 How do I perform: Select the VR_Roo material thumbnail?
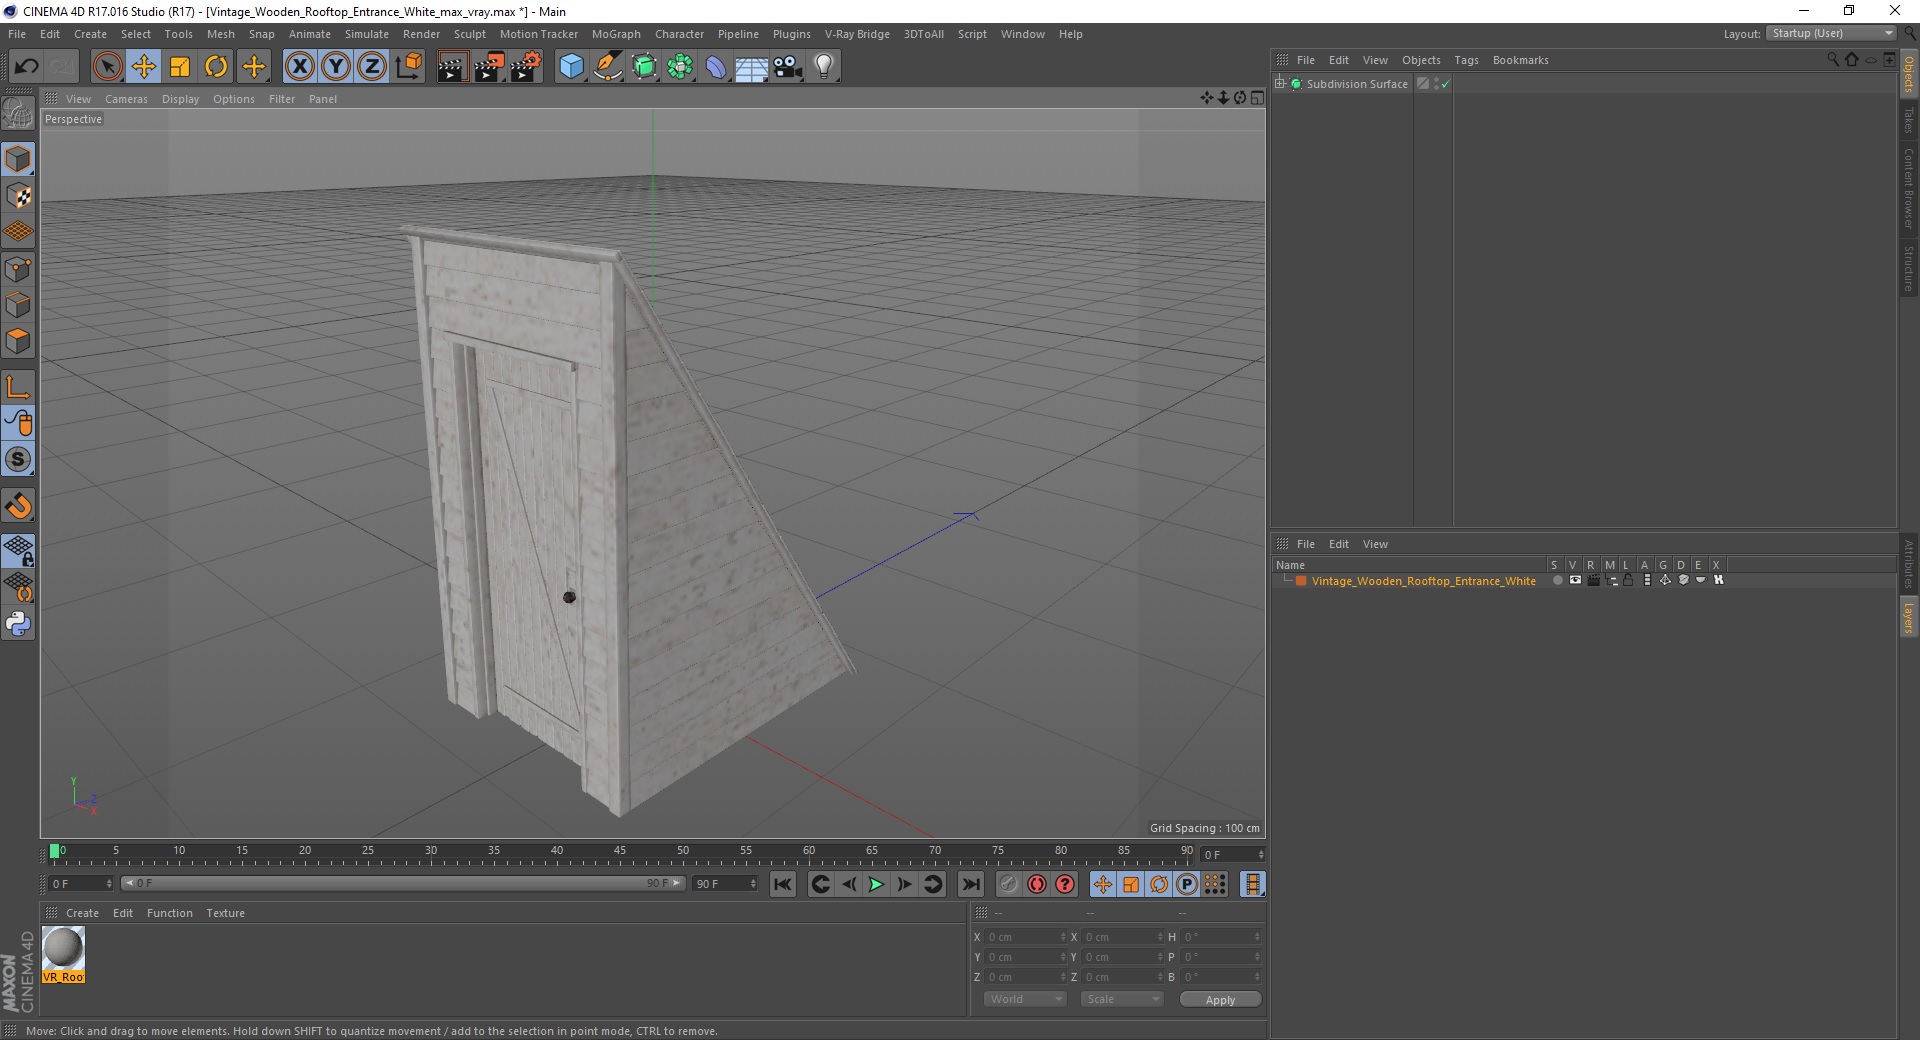63,954
